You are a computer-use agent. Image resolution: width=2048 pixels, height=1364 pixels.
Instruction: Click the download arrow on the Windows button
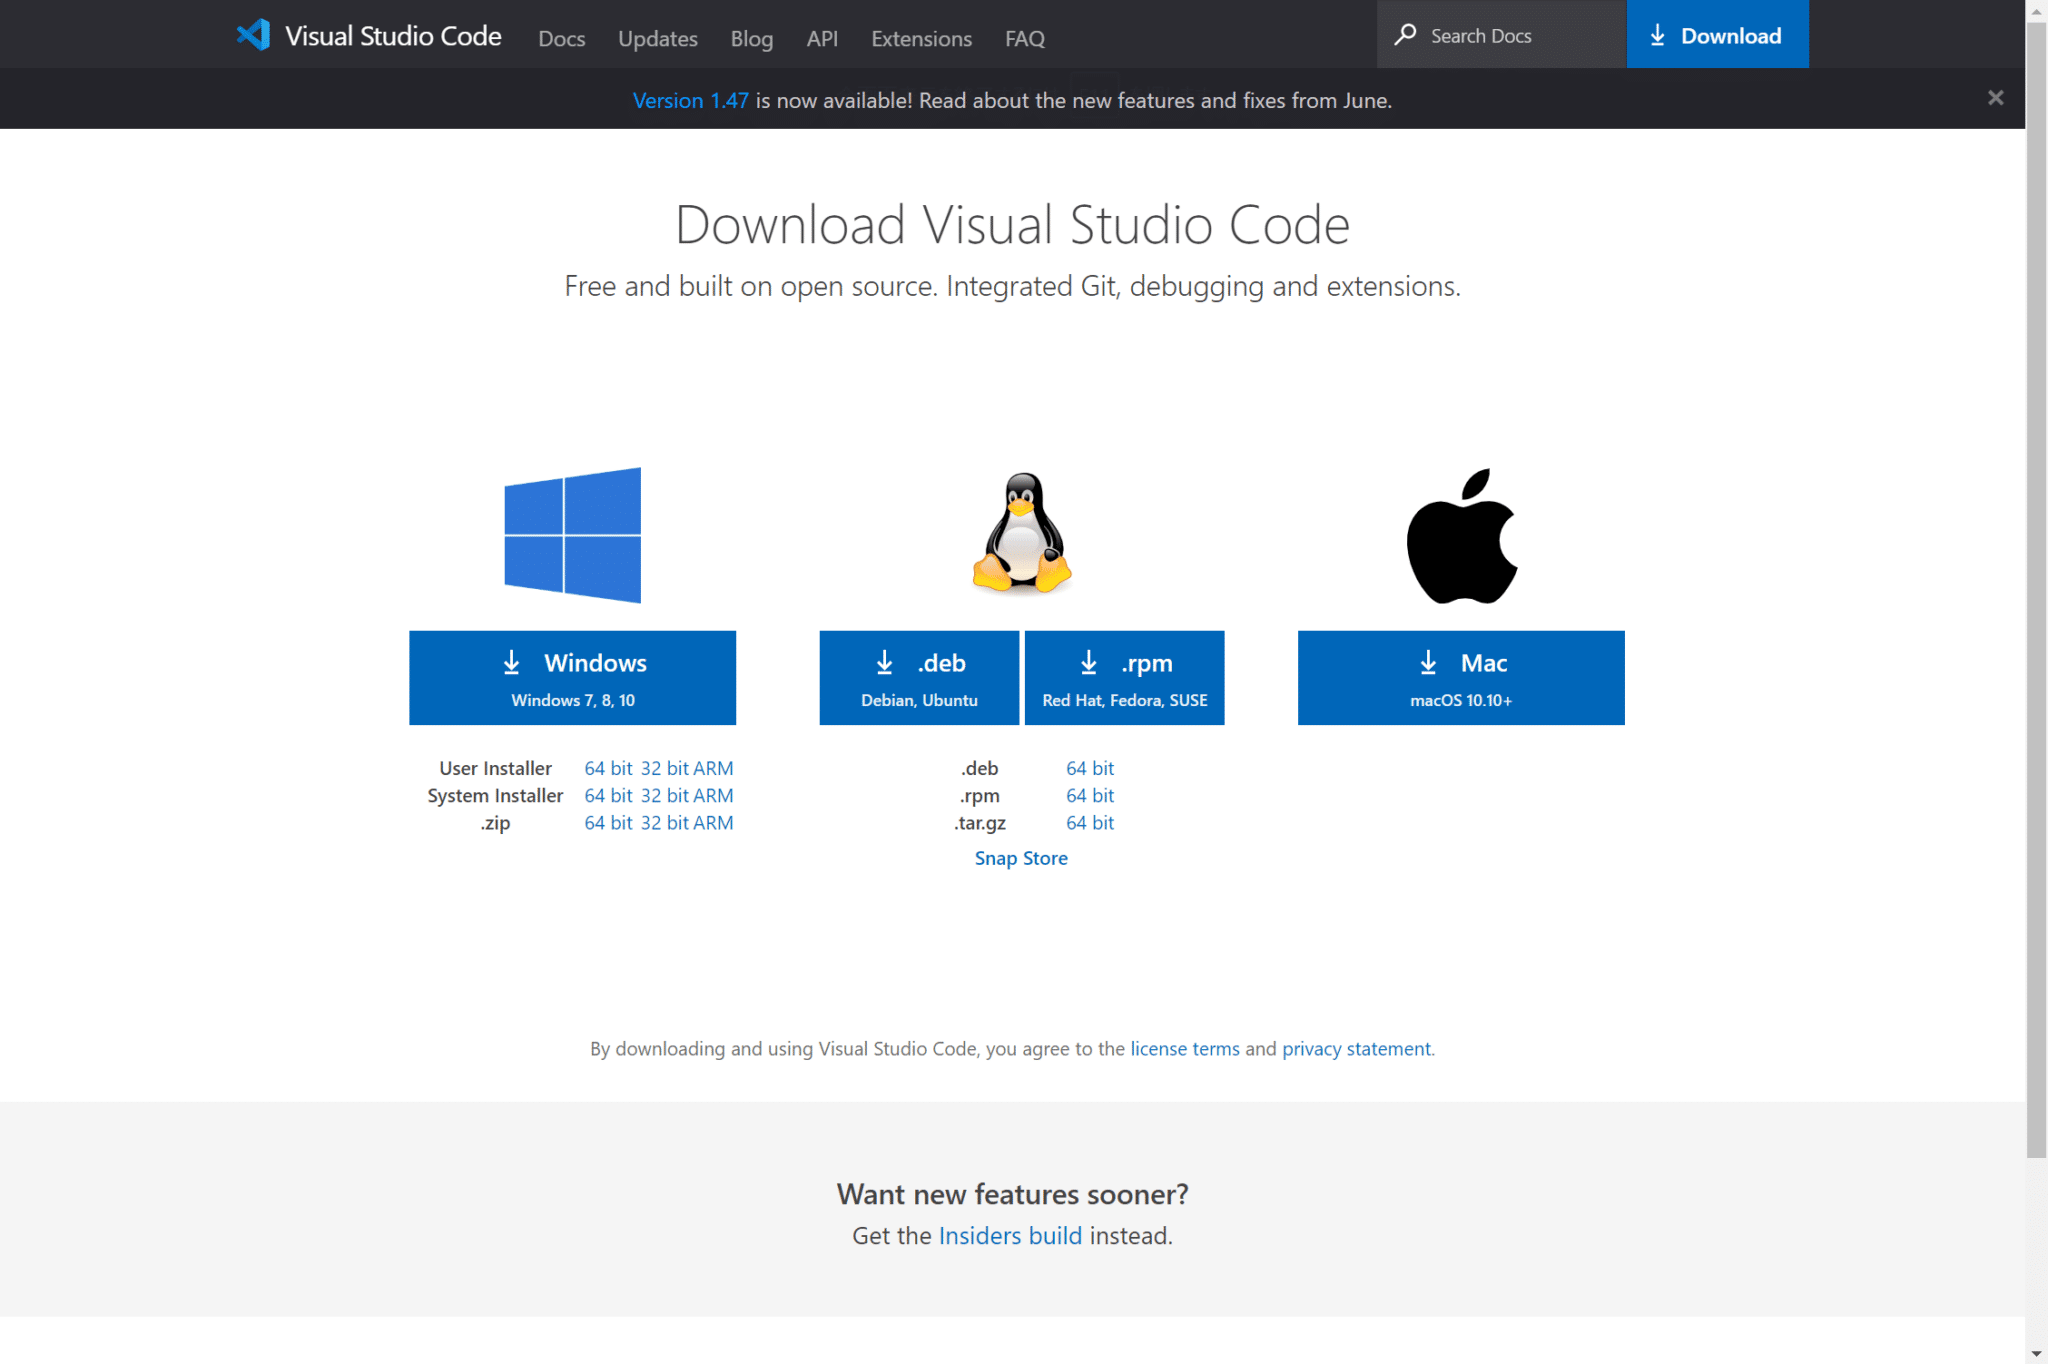(512, 662)
